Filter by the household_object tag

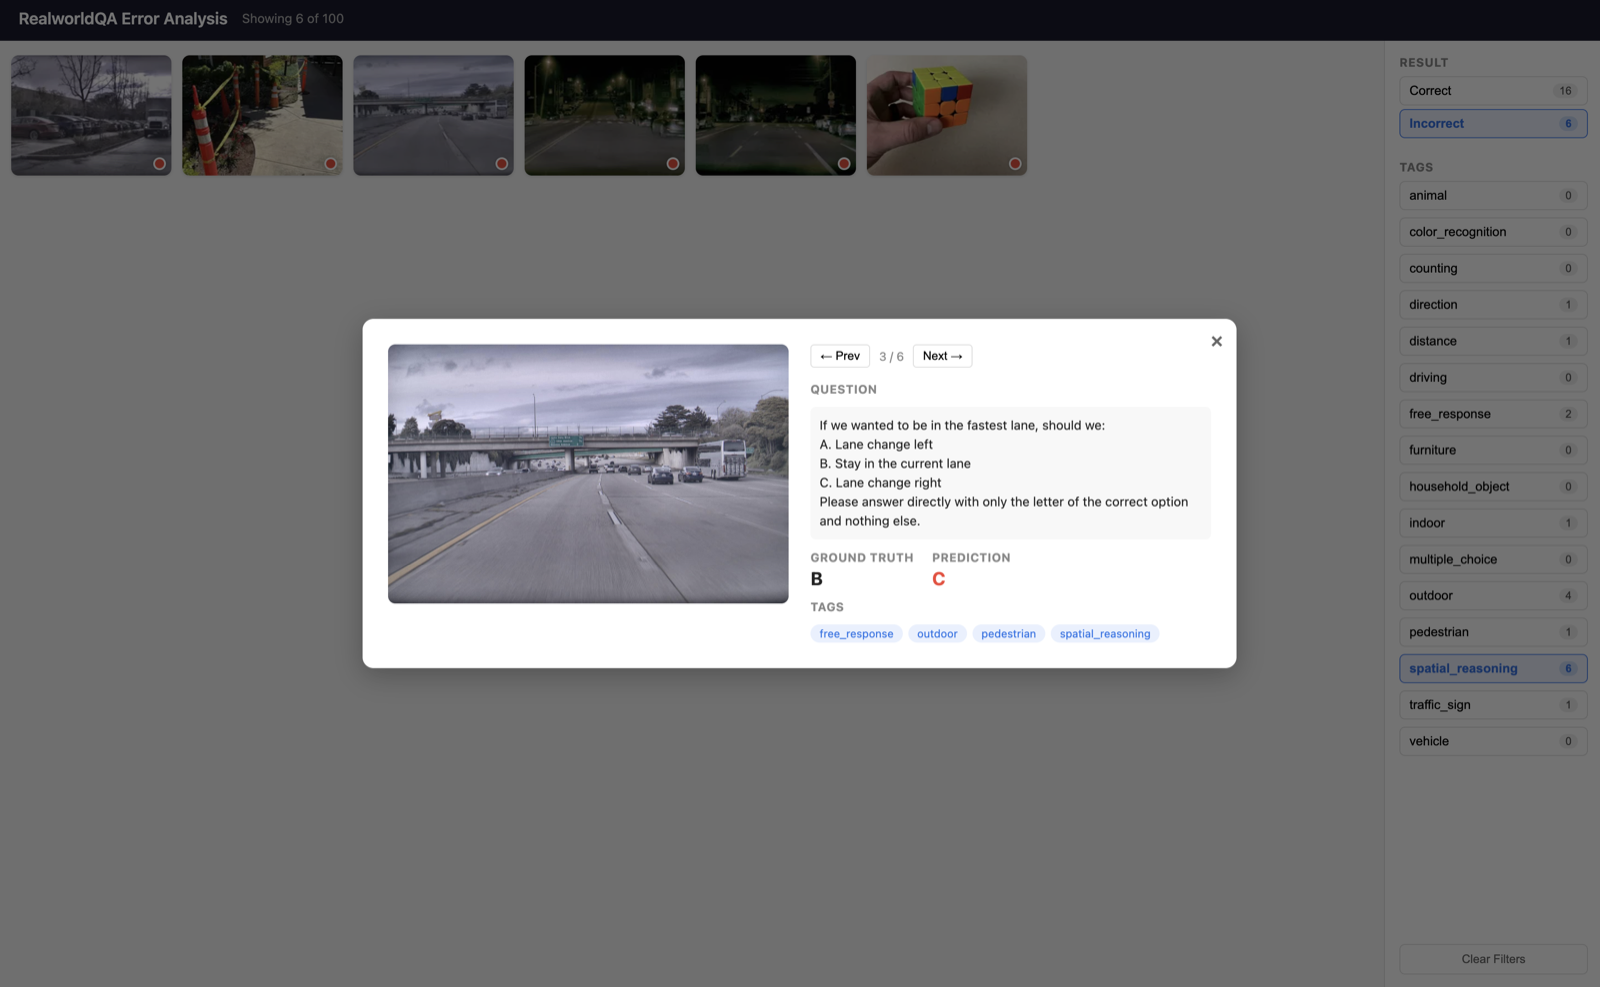coord(1493,487)
